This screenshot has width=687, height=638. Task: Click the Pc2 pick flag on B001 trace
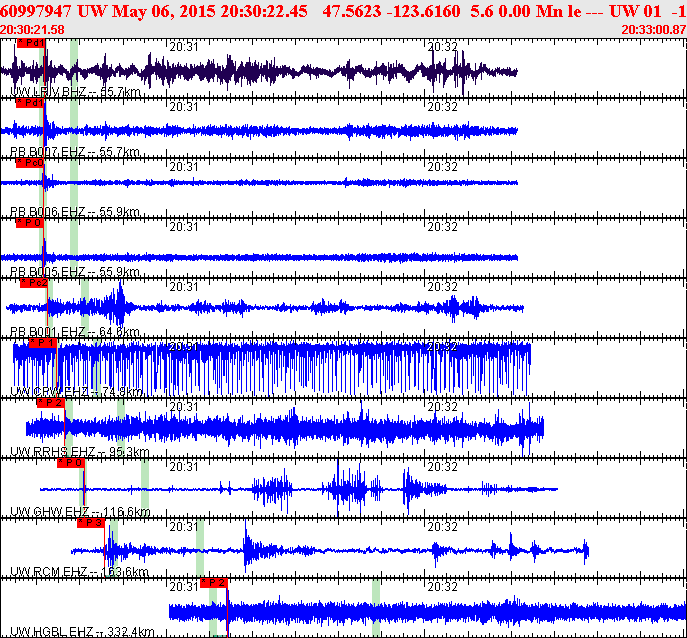point(34,283)
